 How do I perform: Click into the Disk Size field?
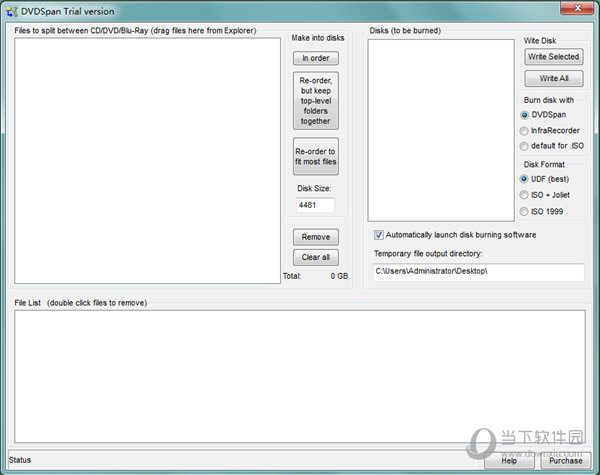(x=315, y=205)
